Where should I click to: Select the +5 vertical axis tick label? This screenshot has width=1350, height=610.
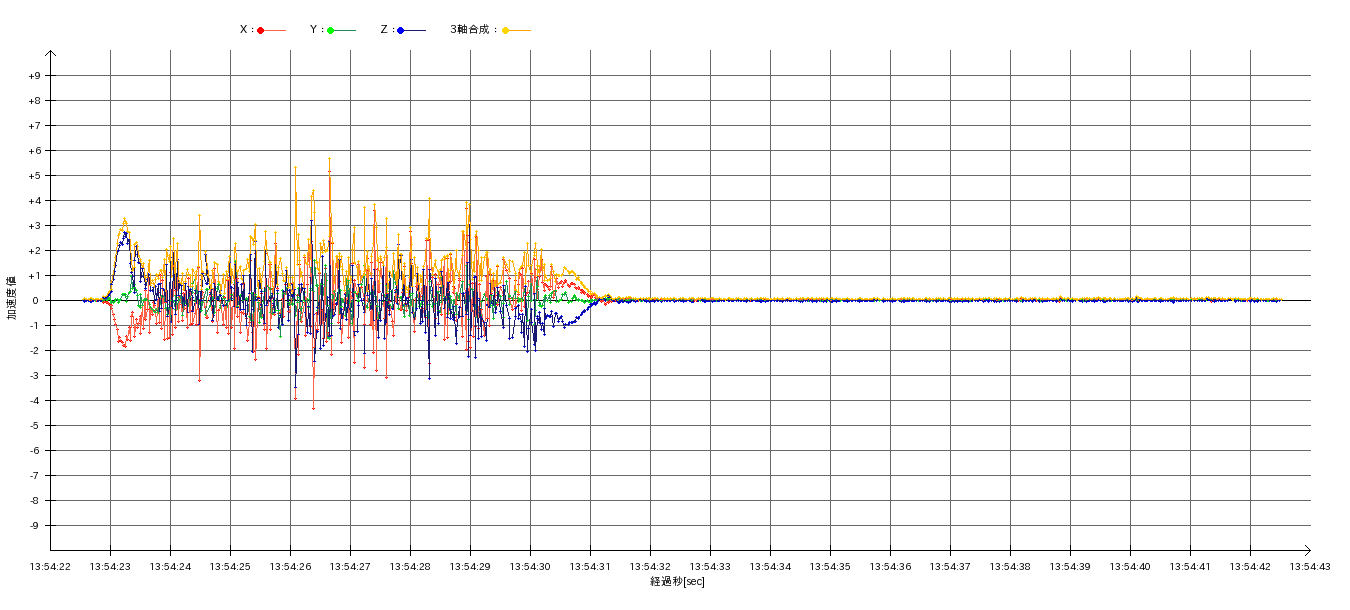[x=34, y=176]
